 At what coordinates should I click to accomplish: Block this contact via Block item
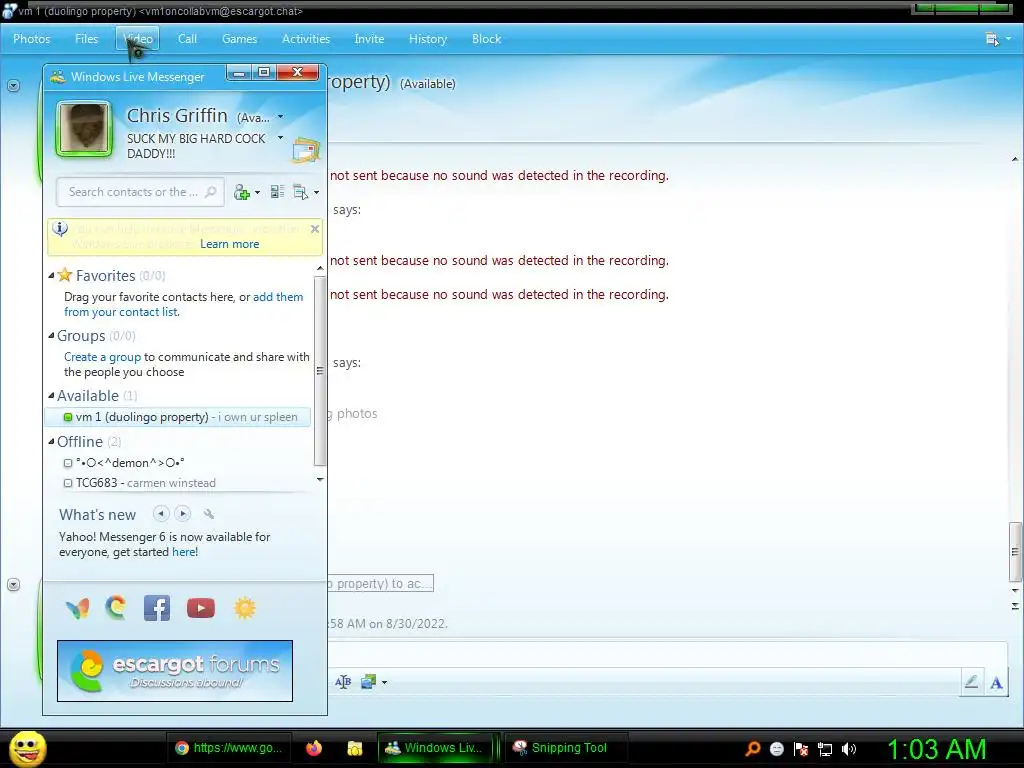point(487,39)
